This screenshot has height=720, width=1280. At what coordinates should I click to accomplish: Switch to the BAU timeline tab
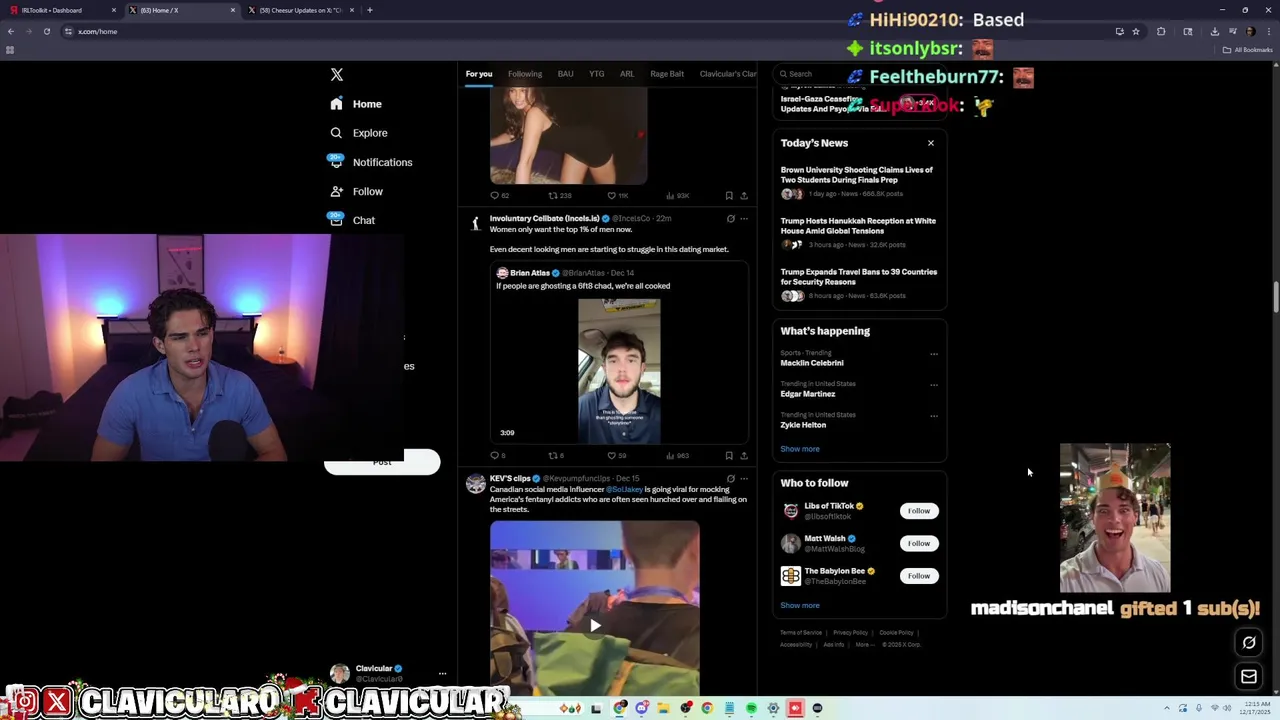click(x=565, y=74)
